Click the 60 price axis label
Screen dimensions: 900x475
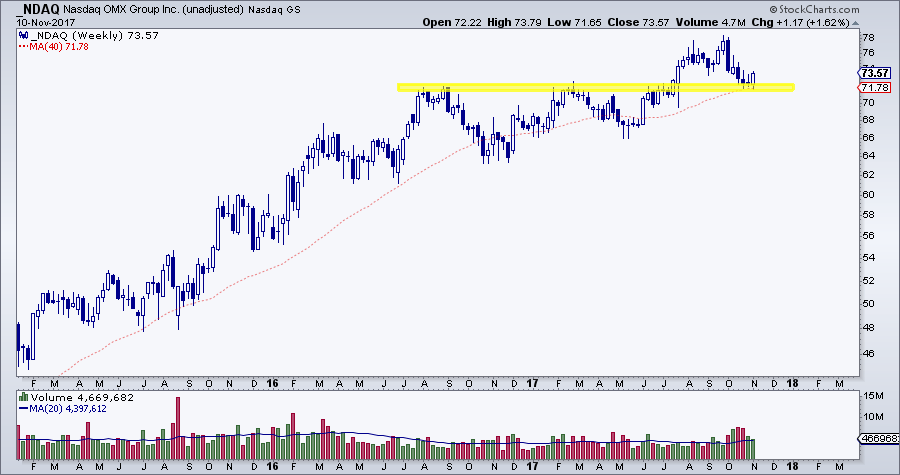tap(868, 194)
